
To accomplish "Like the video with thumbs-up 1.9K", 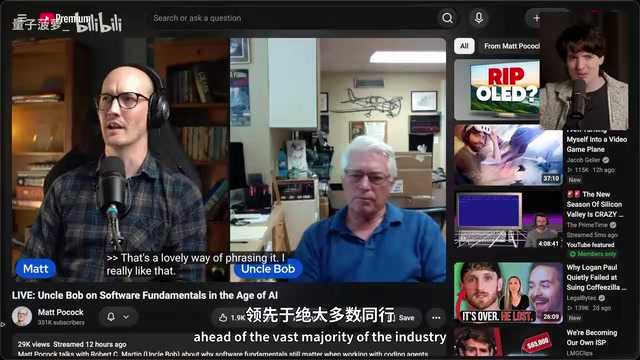I will click(x=231, y=318).
